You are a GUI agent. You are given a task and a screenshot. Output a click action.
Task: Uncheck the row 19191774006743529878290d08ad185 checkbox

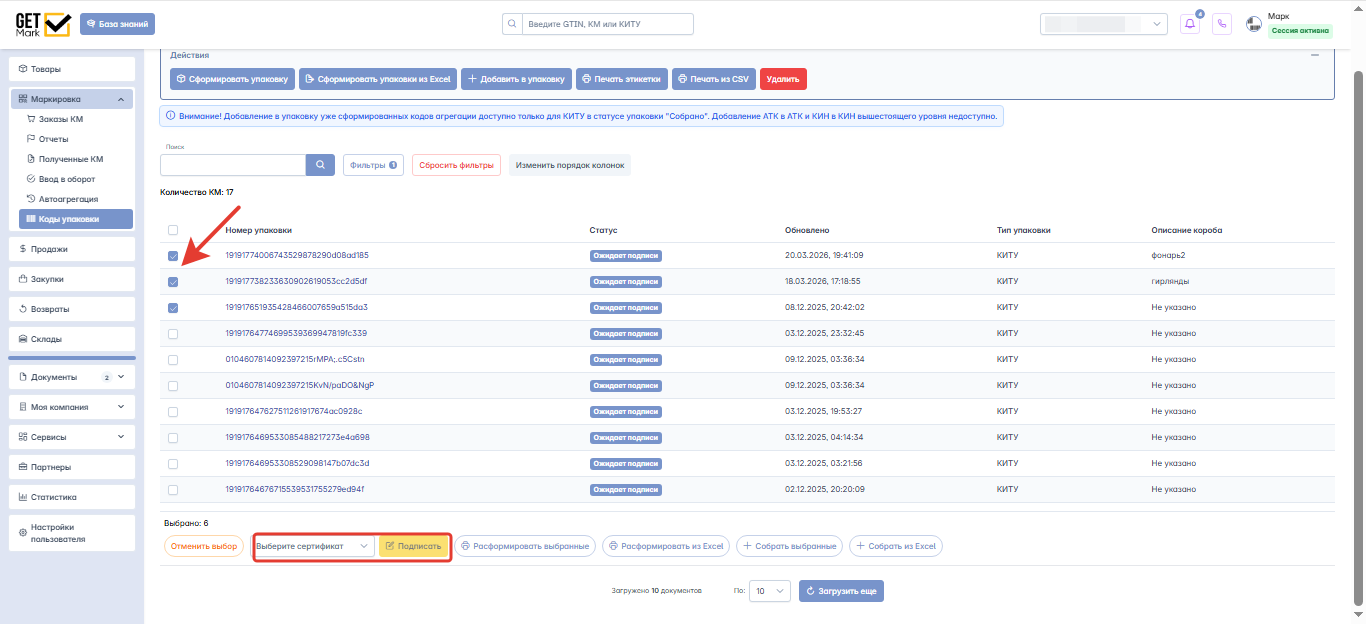pyautogui.click(x=173, y=256)
